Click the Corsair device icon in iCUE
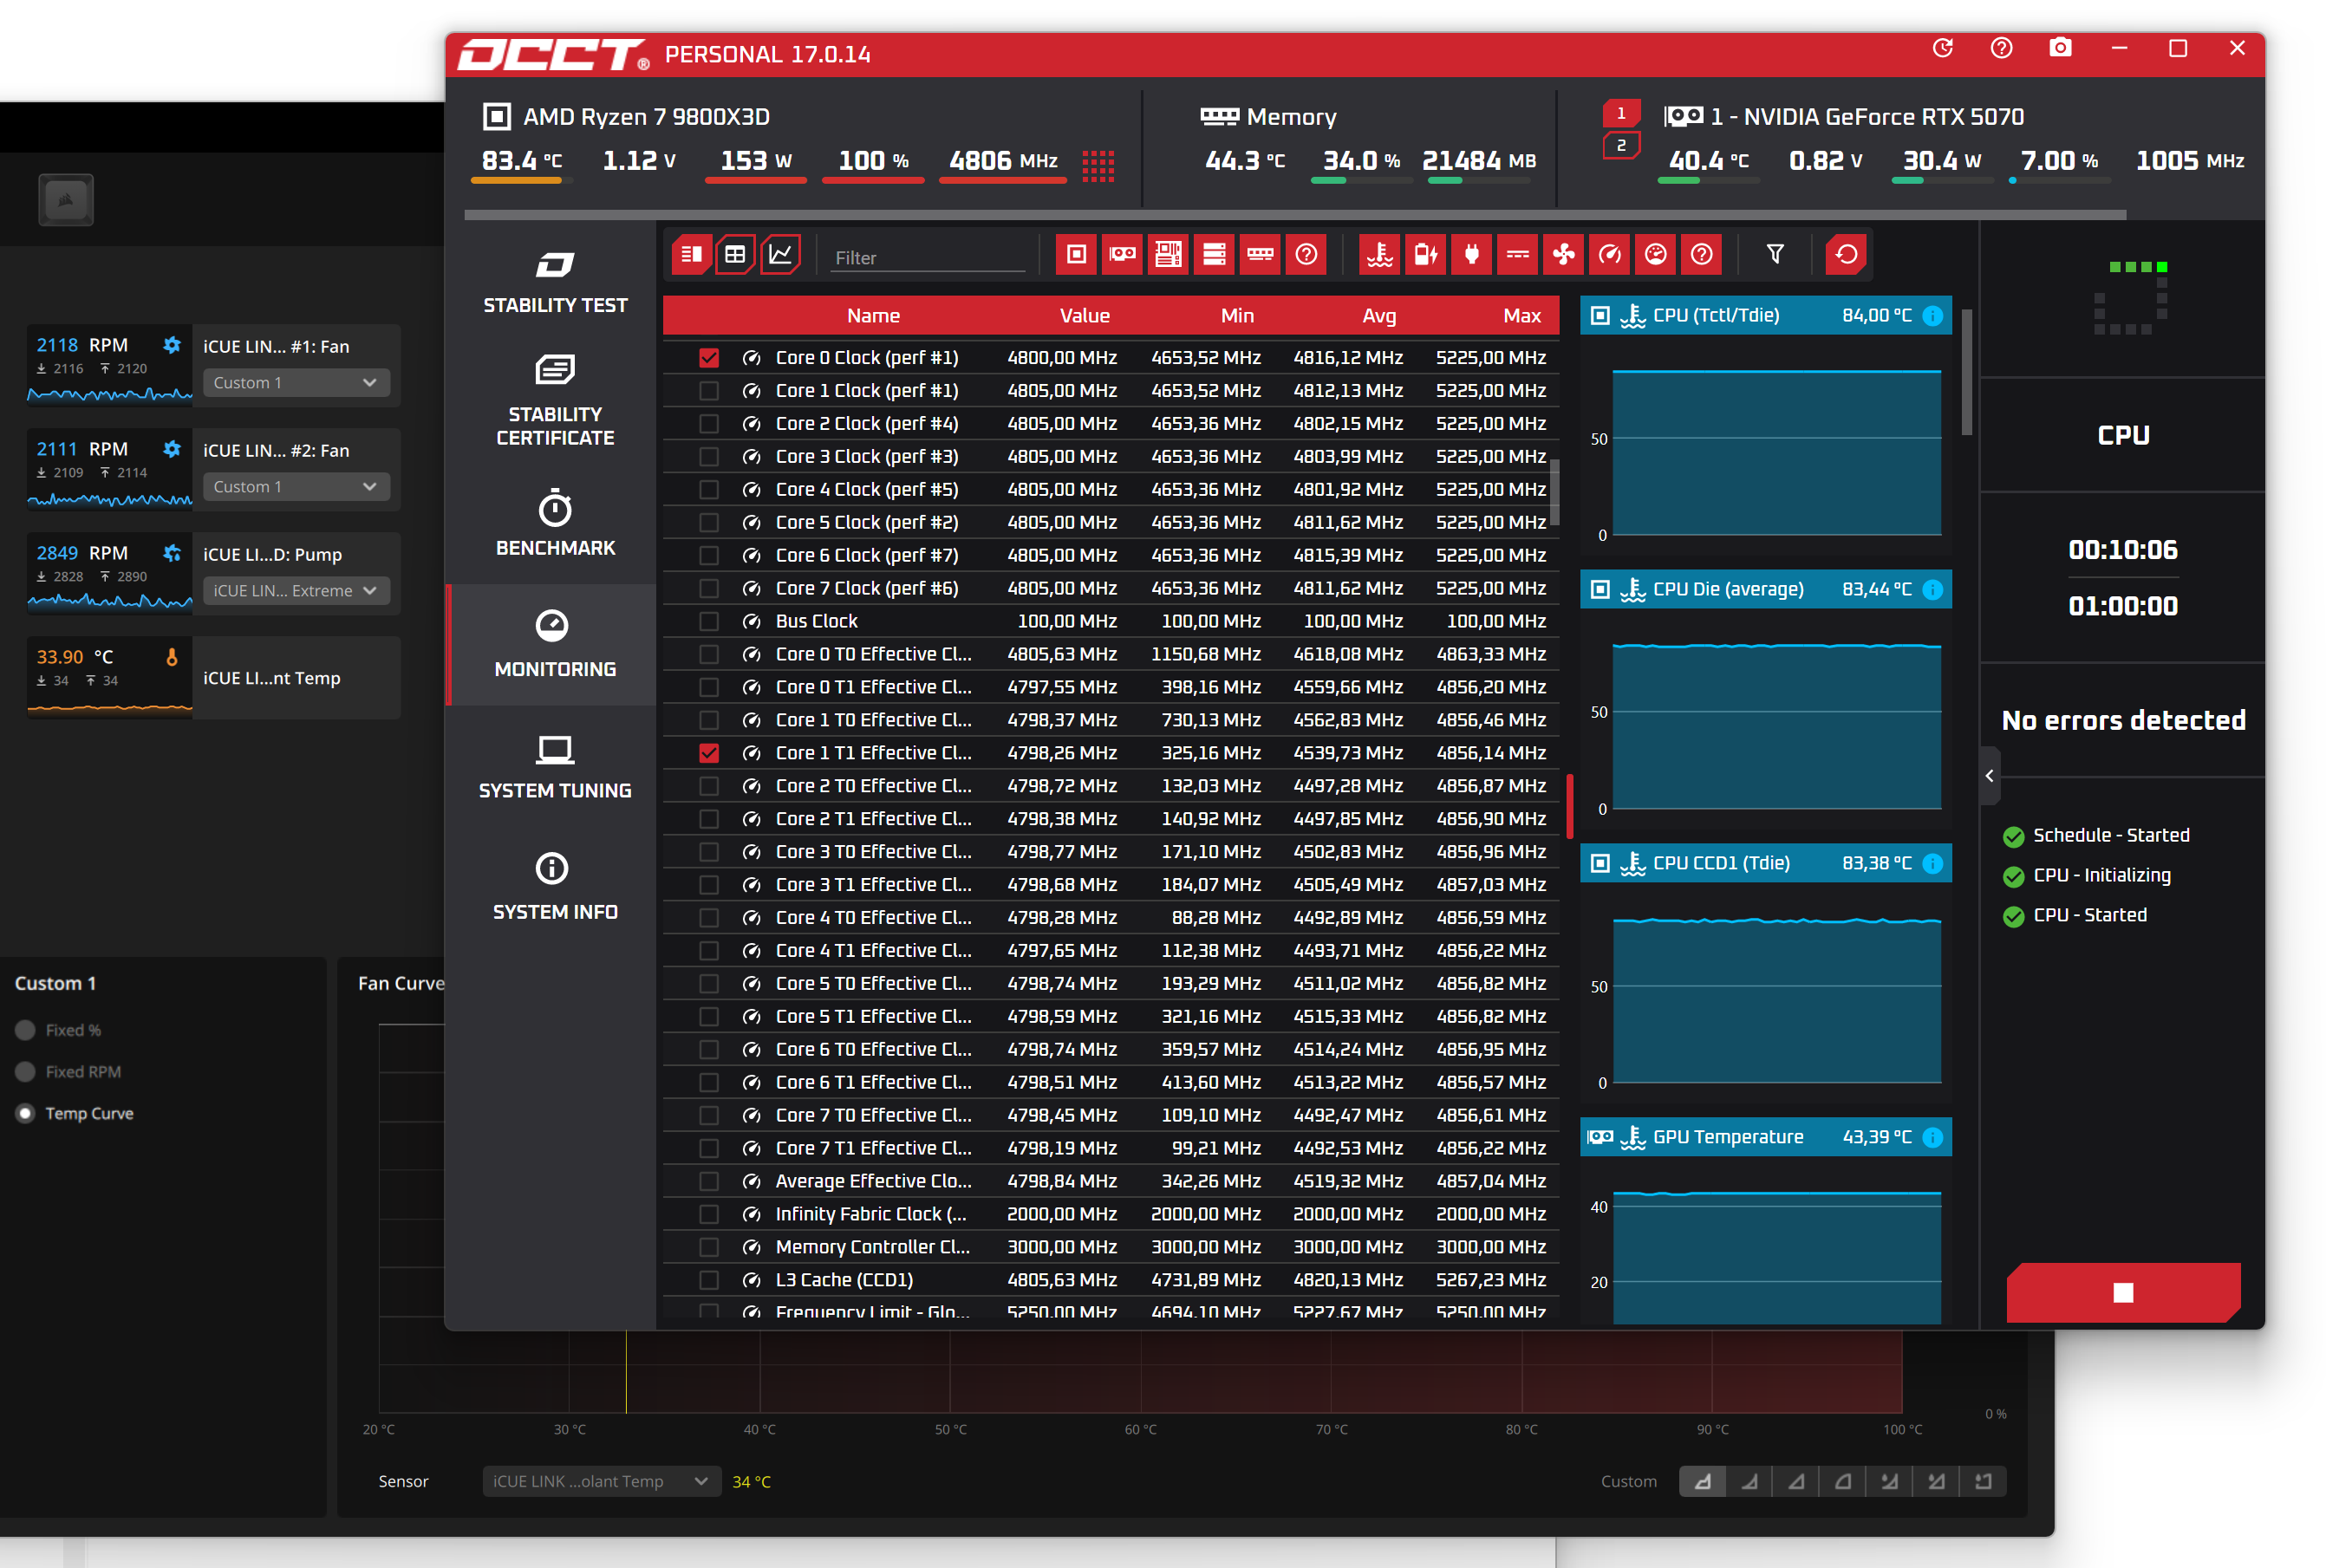The image size is (2326, 1568). point(66,200)
